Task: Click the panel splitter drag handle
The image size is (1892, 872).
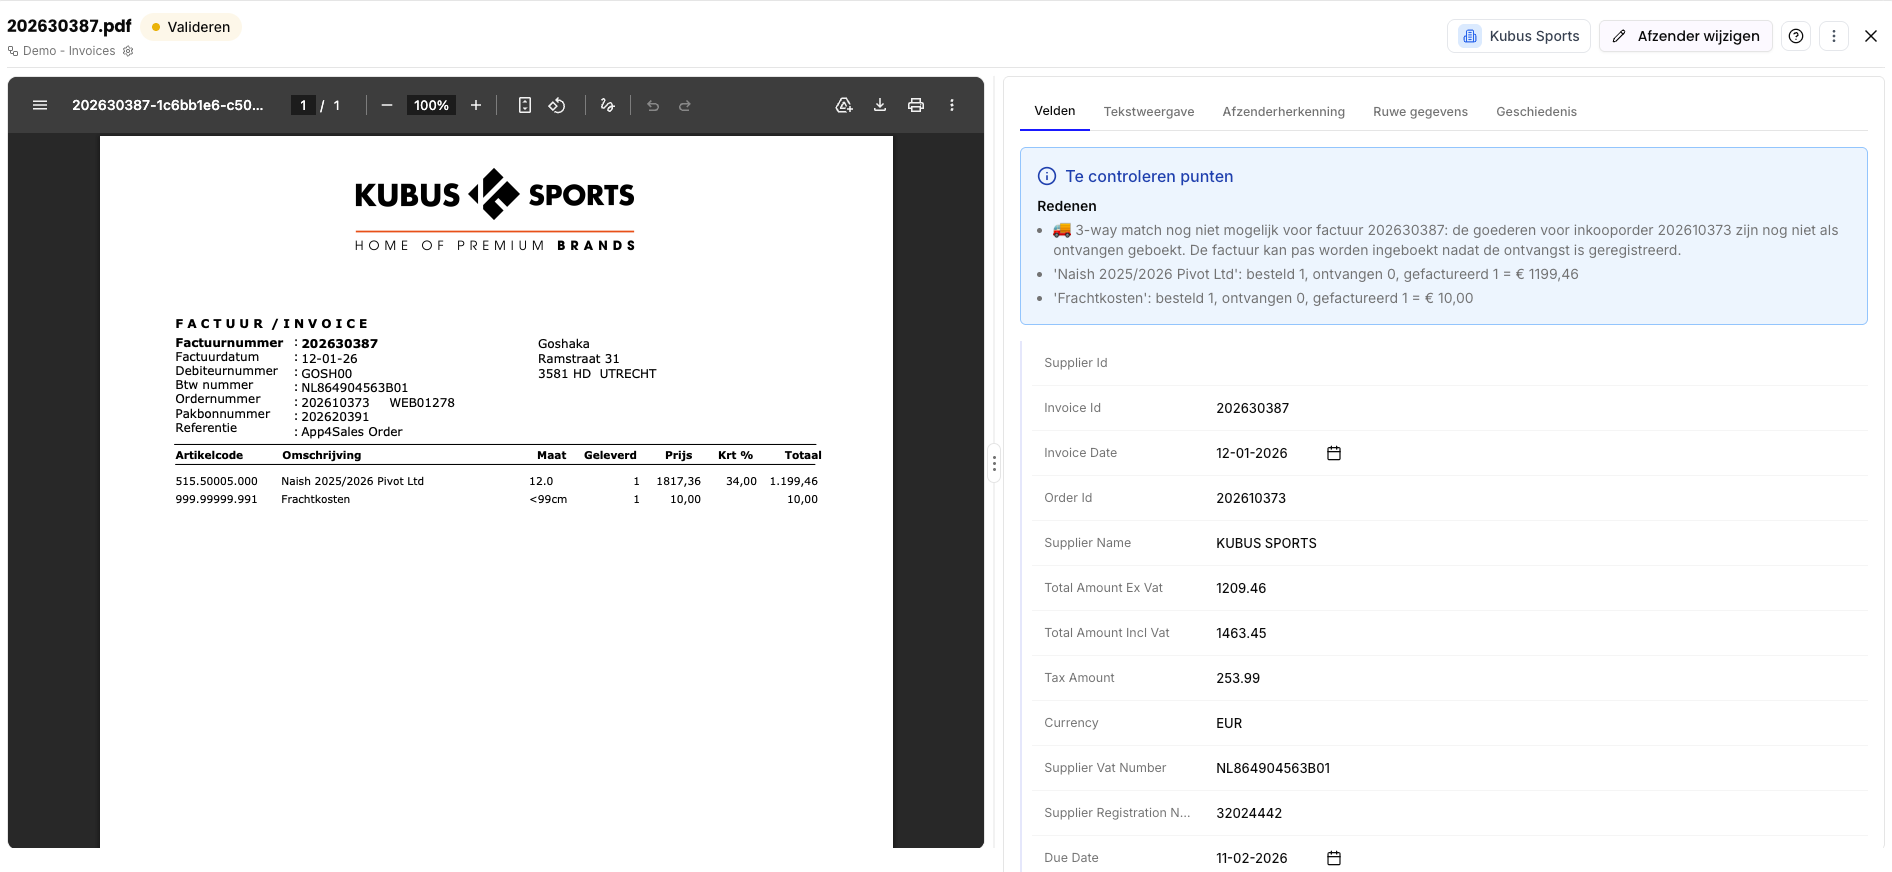Action: pyautogui.click(x=994, y=463)
